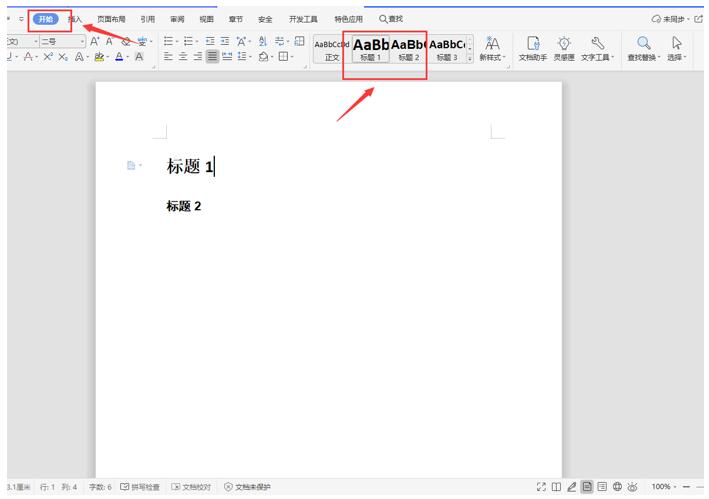
Task: Expand the styles gallery more arrow
Action: (x=470, y=58)
